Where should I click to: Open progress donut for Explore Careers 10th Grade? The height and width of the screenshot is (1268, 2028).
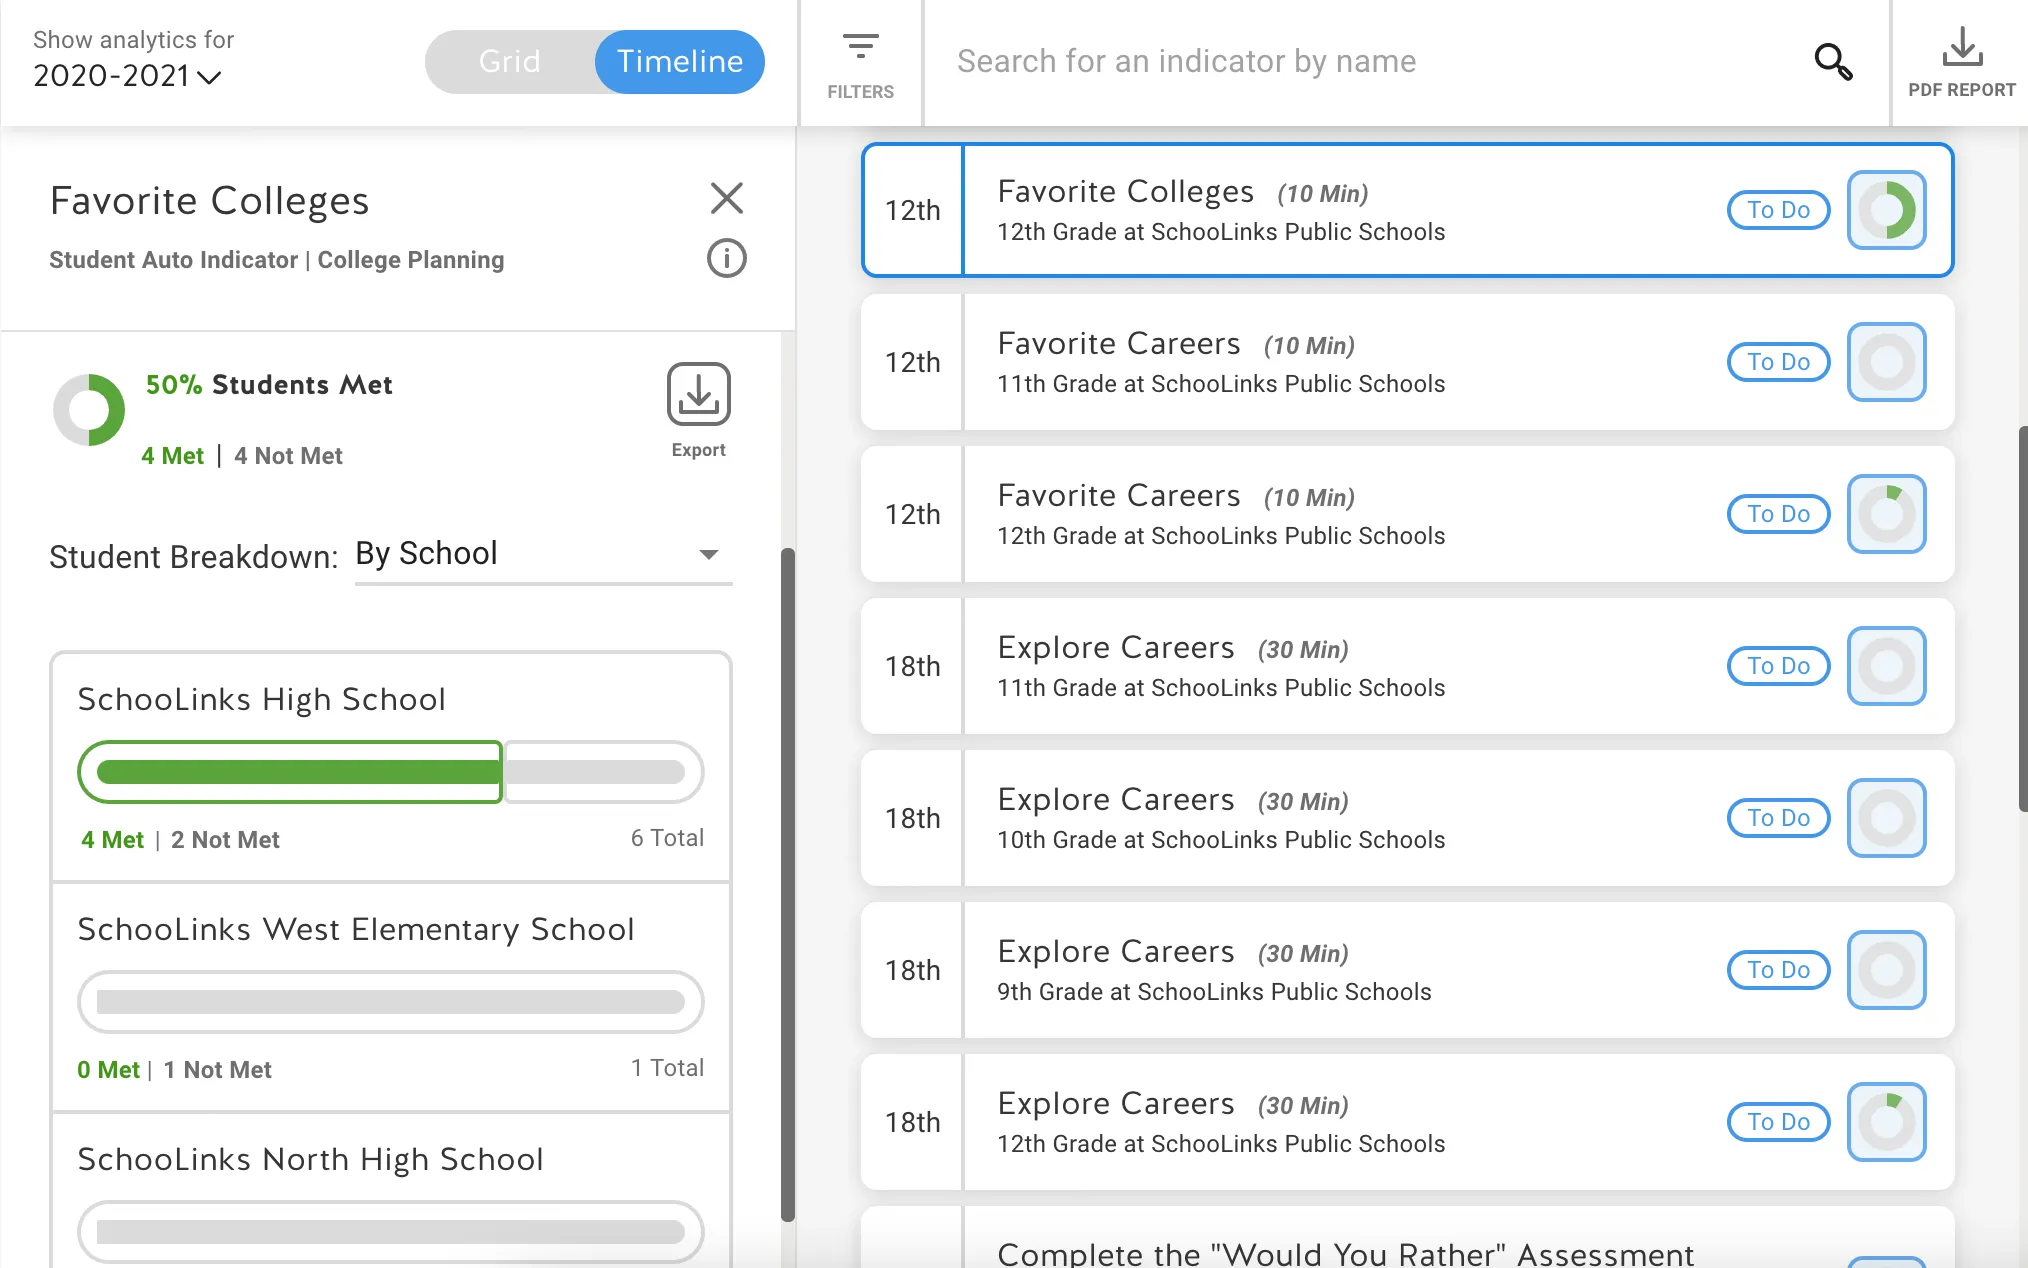pyautogui.click(x=1887, y=818)
